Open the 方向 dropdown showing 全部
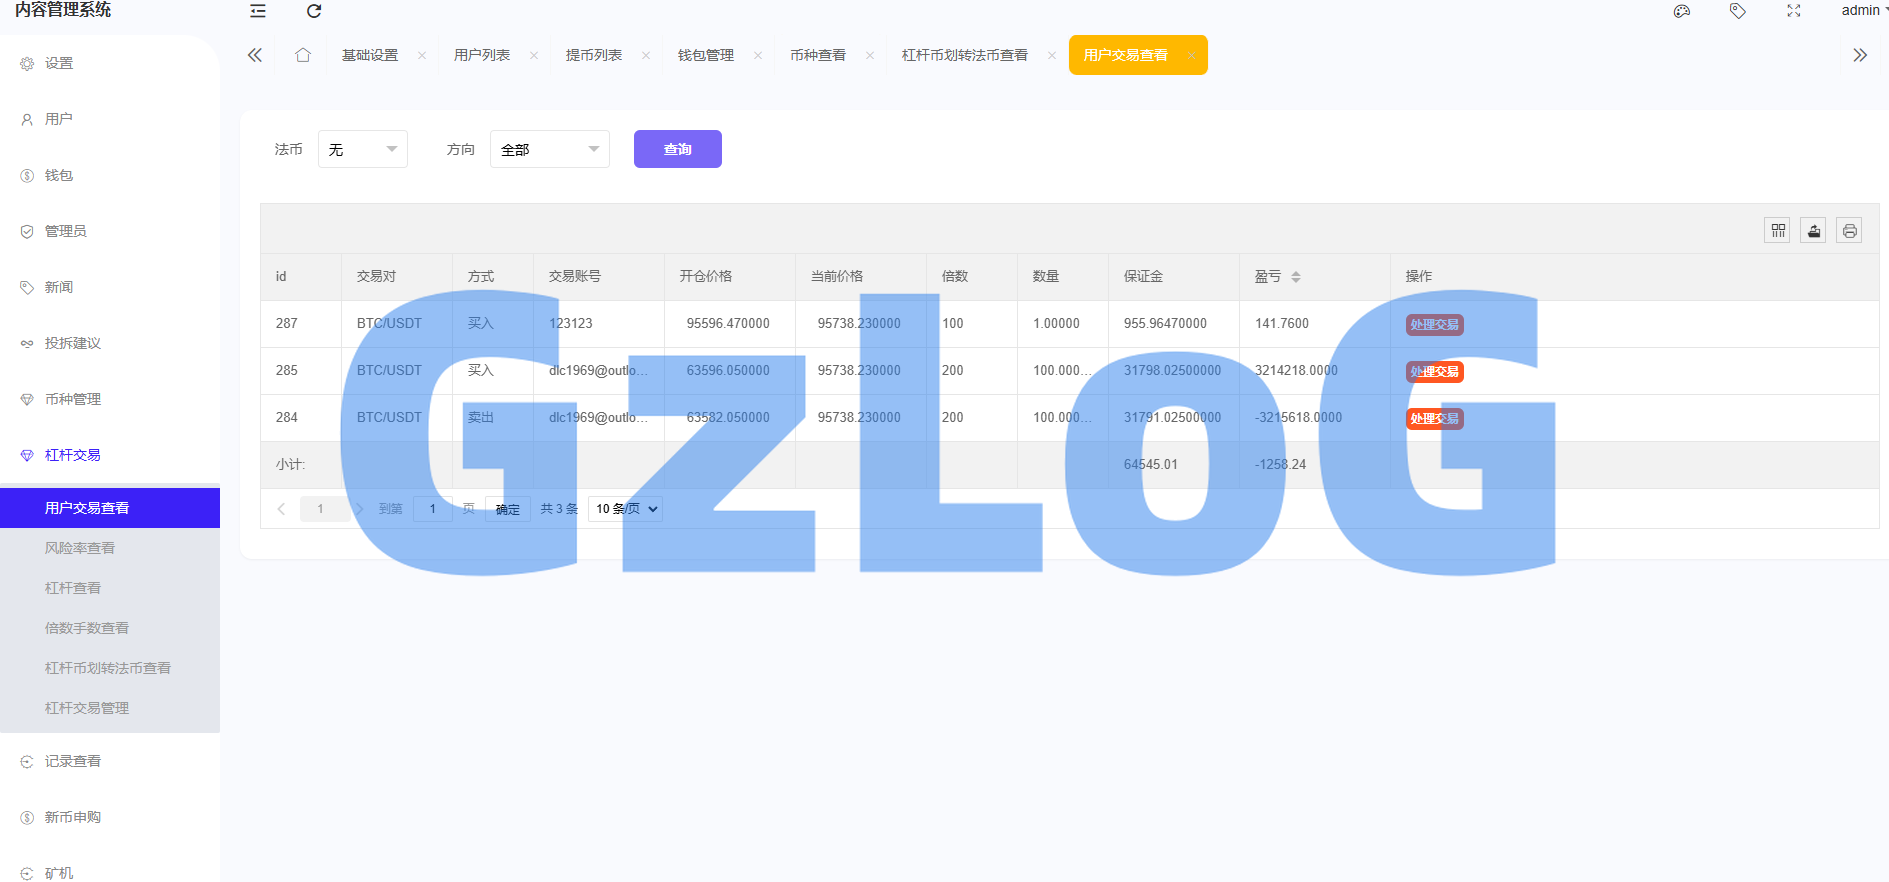 tap(549, 149)
